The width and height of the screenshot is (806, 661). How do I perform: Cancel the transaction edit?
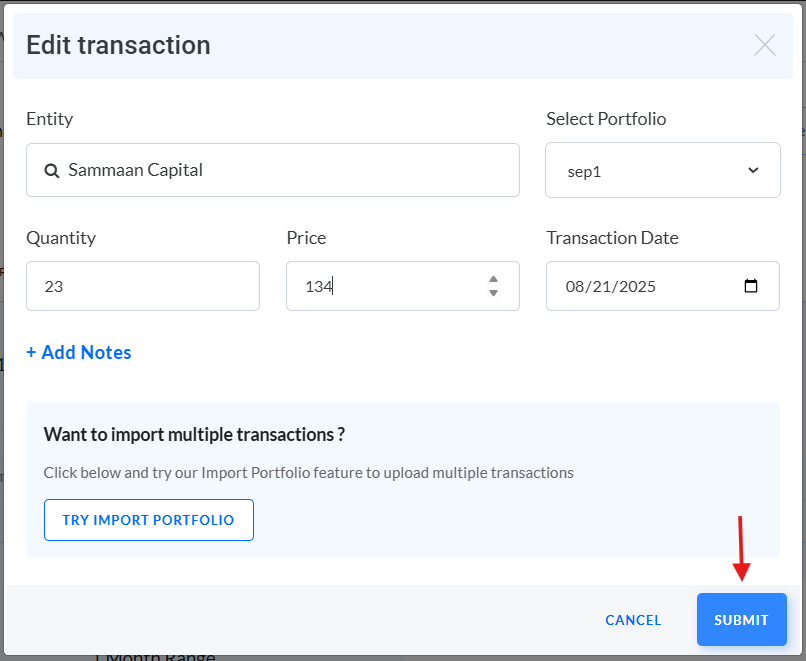tap(633, 620)
